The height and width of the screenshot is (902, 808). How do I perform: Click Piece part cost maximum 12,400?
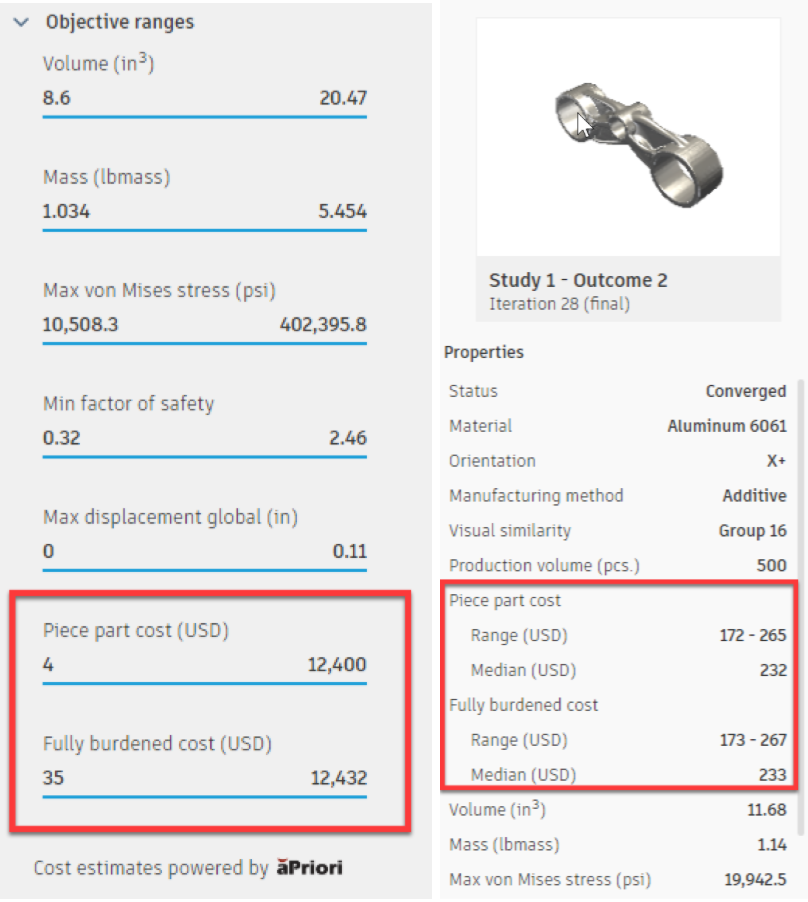tap(339, 665)
